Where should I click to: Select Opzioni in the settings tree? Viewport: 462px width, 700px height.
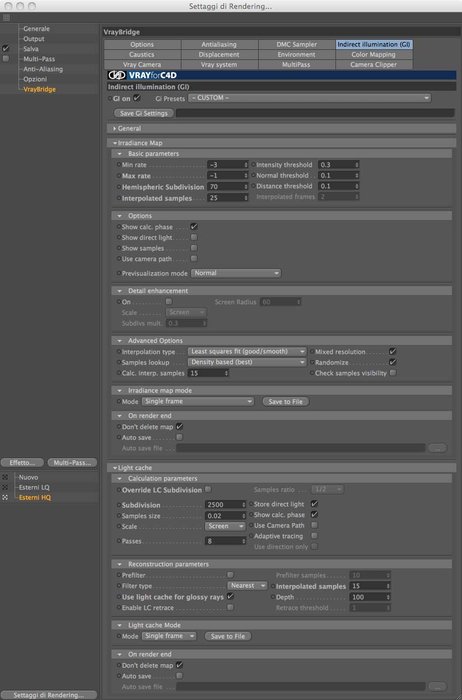(35, 79)
